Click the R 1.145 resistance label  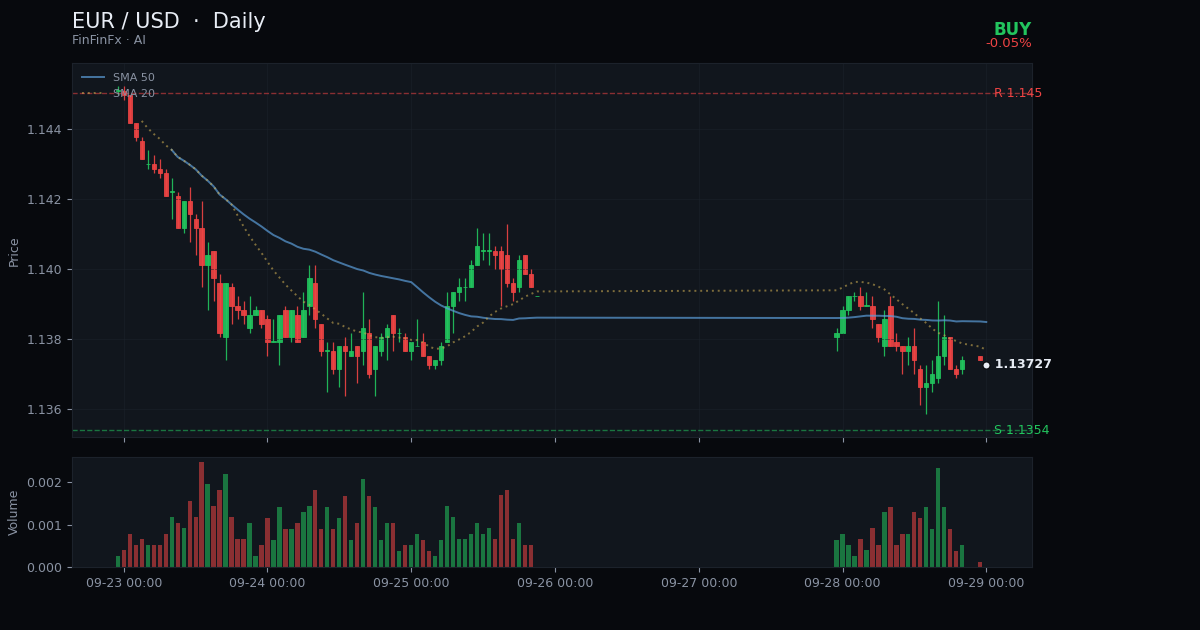1018,93
